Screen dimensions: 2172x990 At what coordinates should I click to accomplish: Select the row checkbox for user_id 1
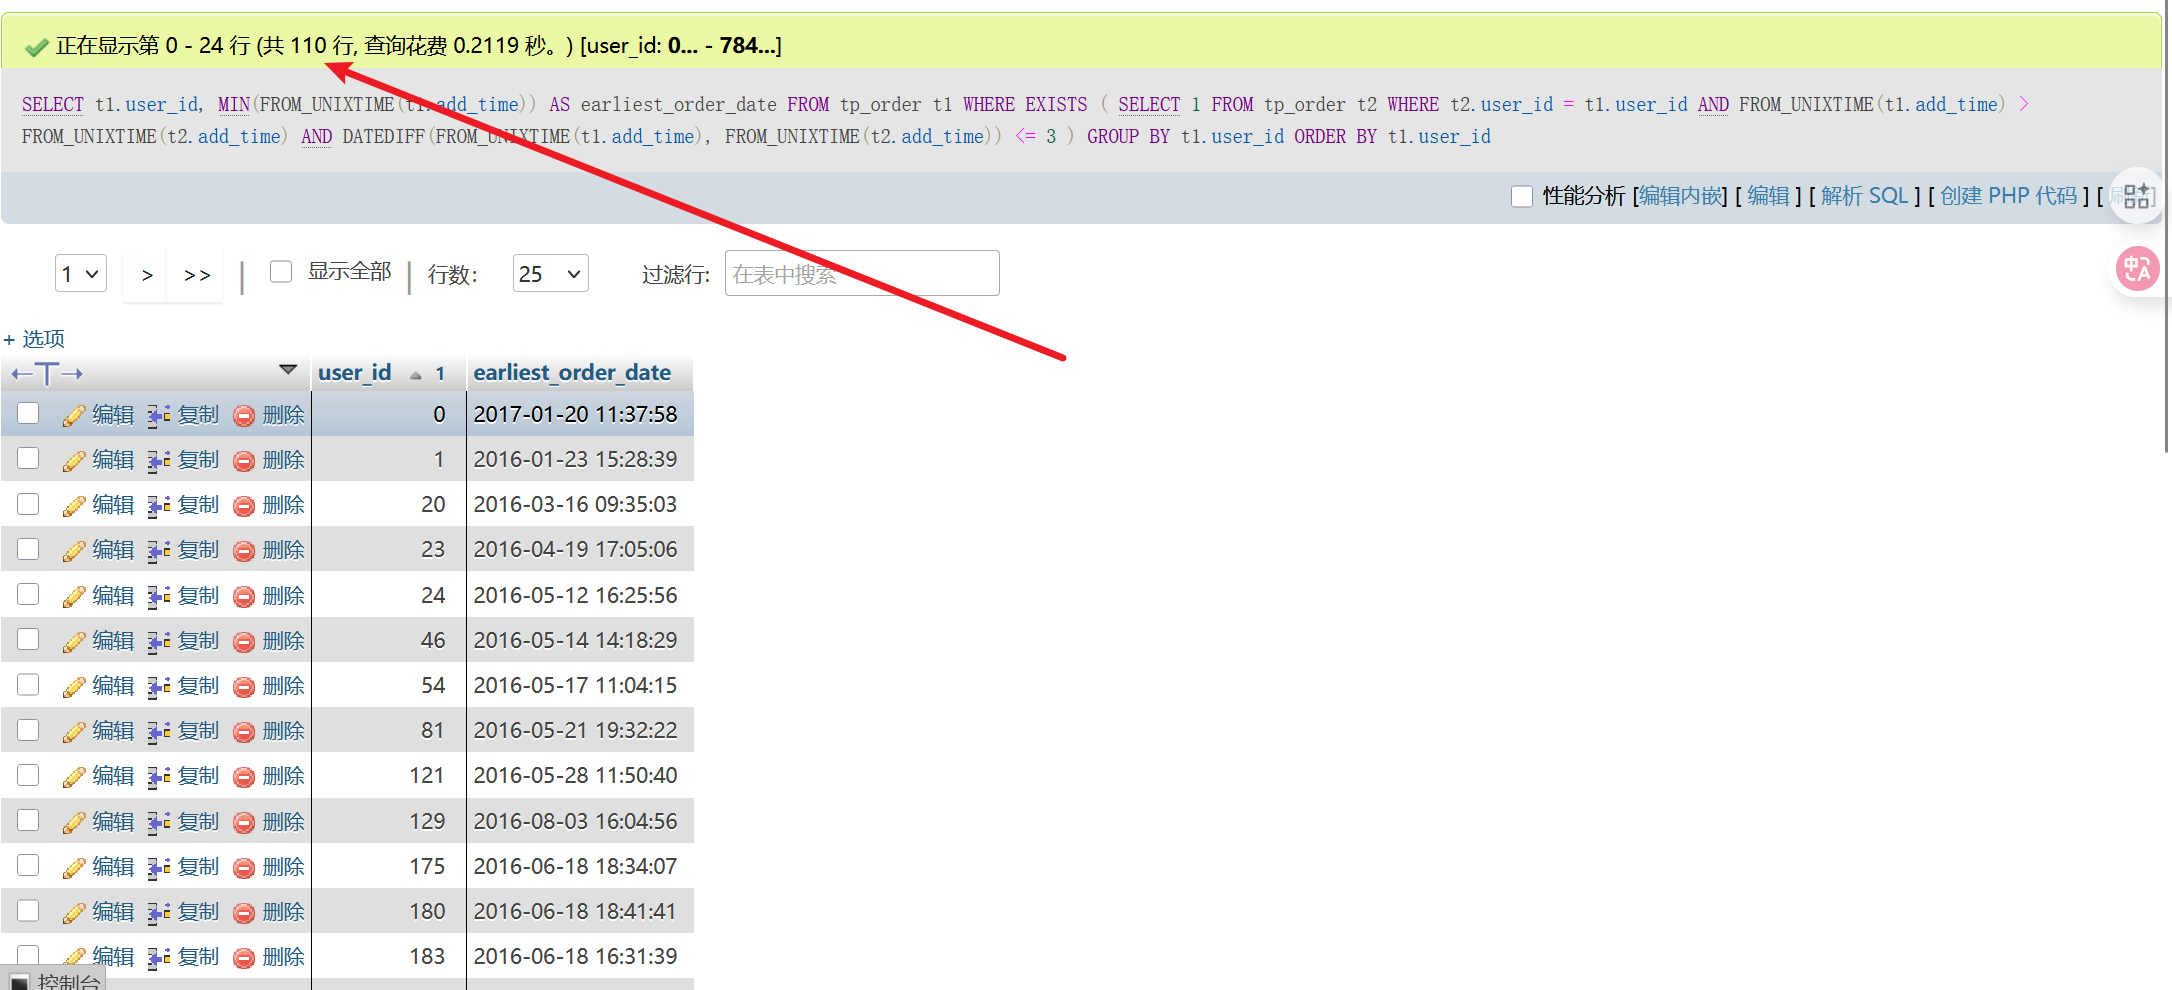pos(28,459)
